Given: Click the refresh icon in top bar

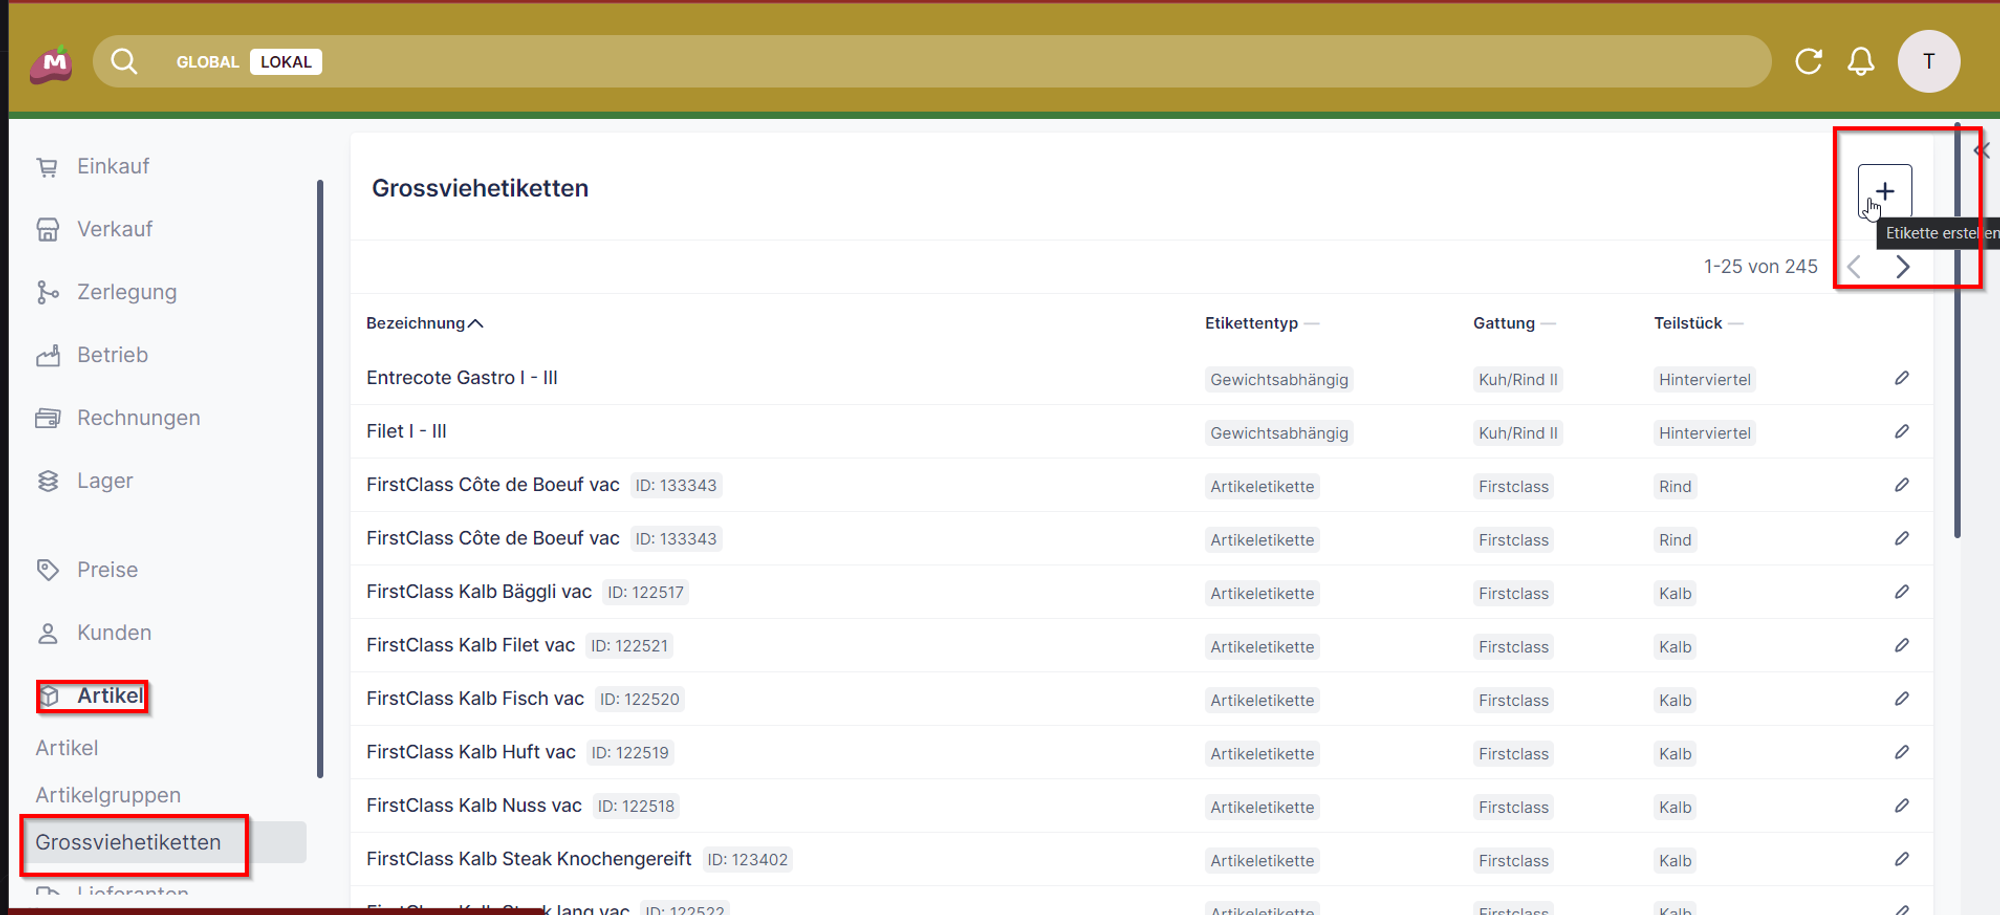Looking at the screenshot, I should [1808, 62].
